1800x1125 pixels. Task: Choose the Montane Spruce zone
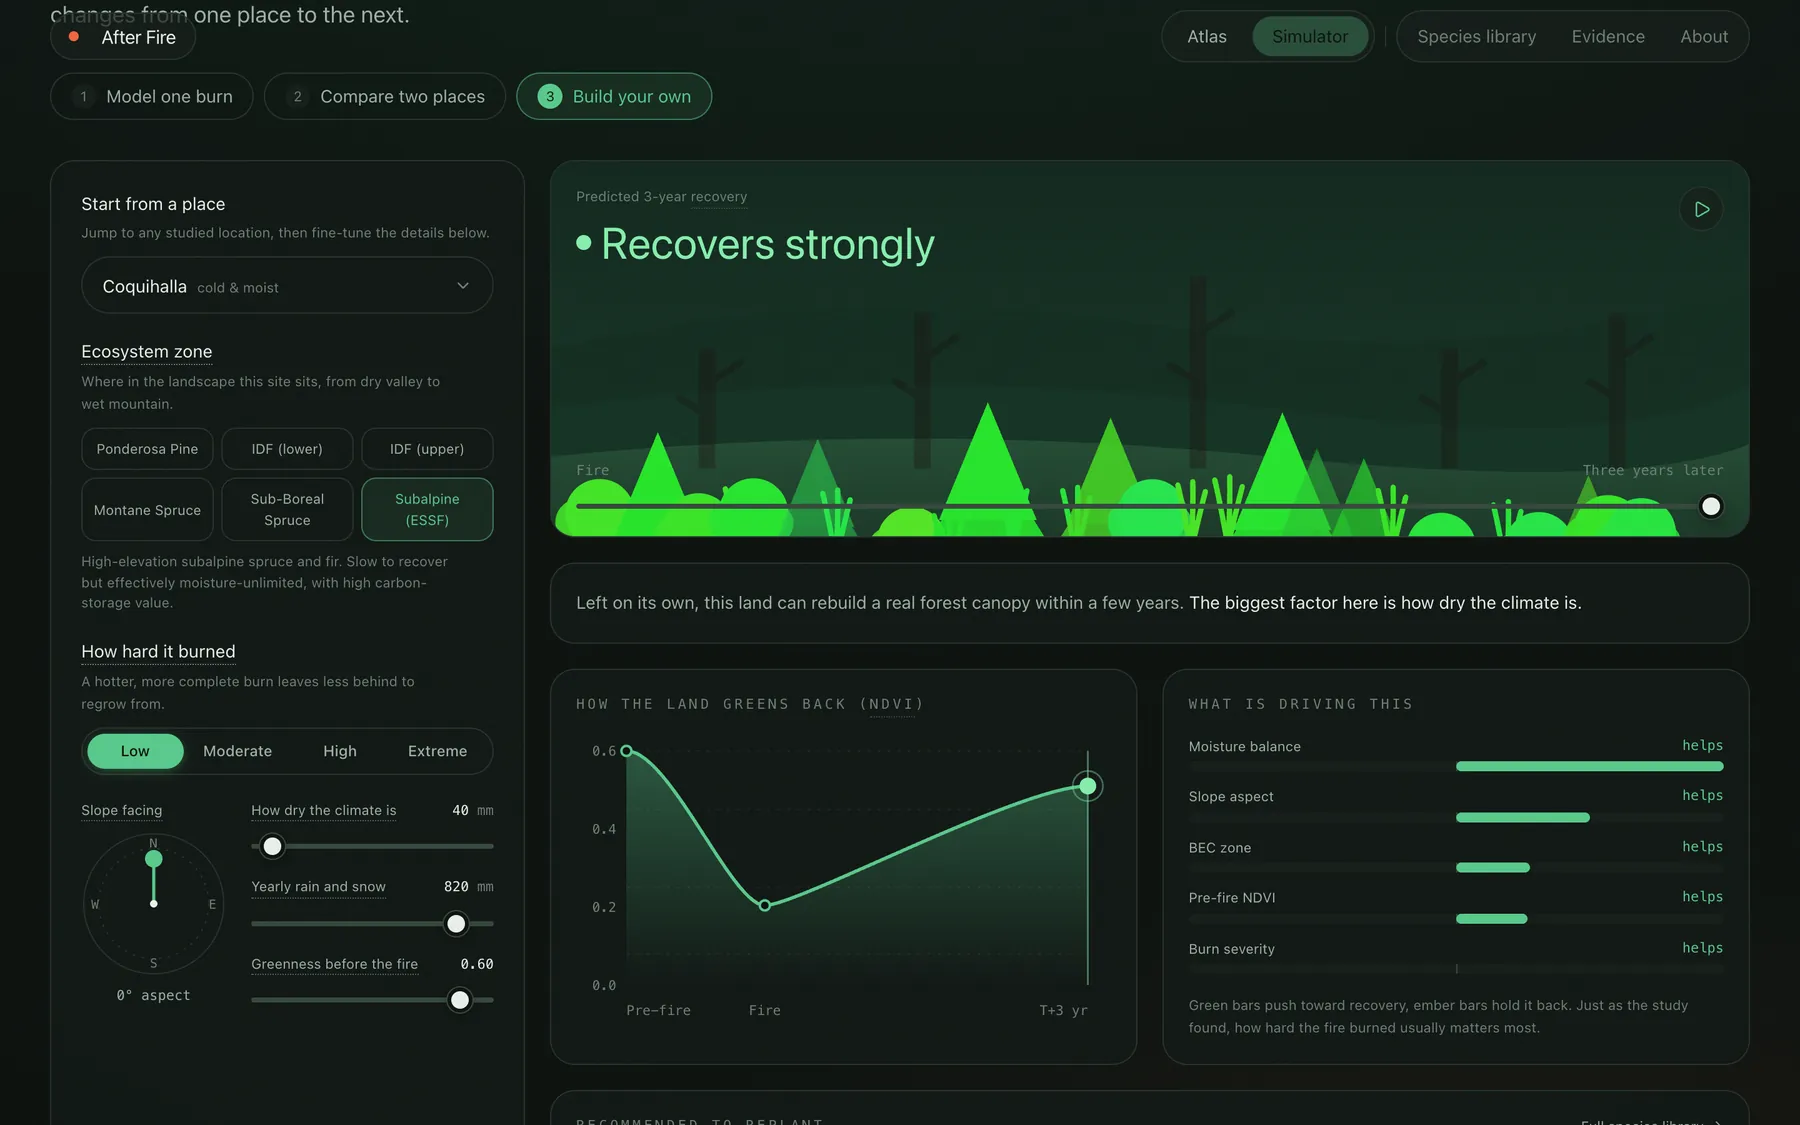point(147,510)
